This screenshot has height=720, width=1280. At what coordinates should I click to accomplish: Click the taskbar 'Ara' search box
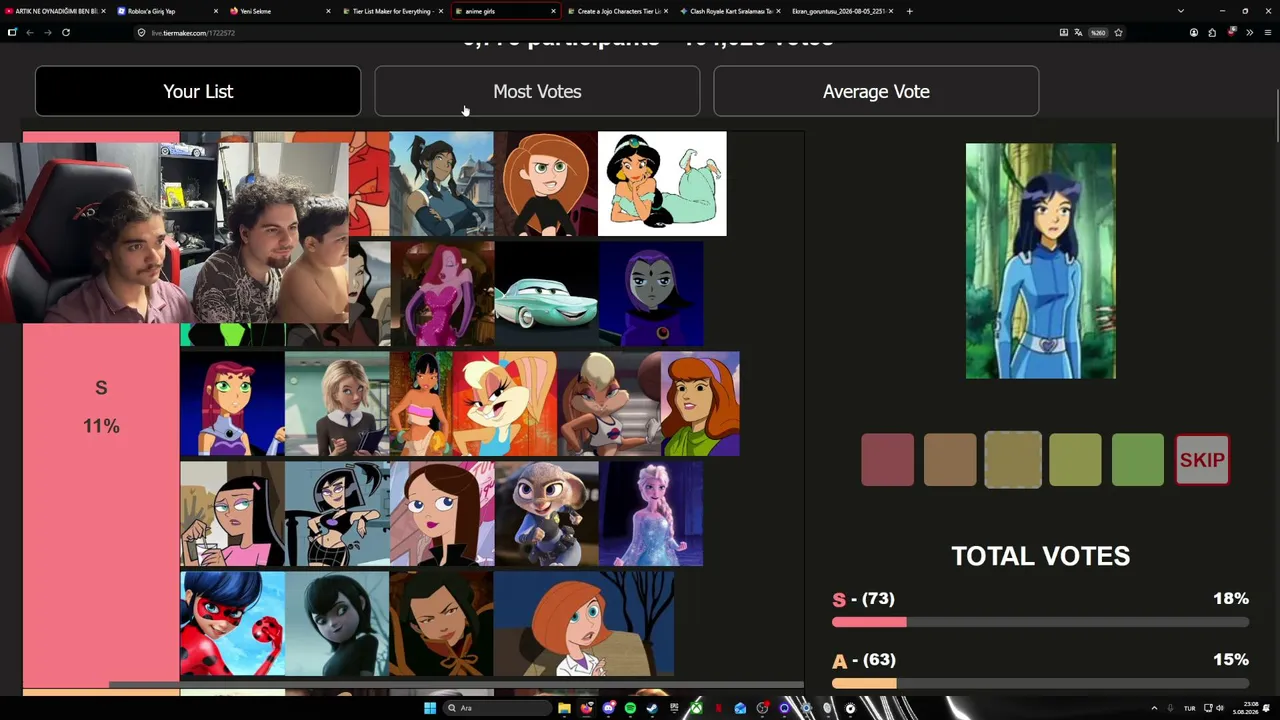coord(497,708)
